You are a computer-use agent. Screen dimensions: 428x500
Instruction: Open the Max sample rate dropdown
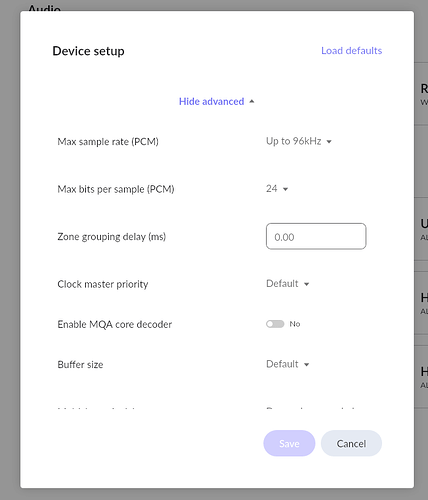(x=299, y=141)
